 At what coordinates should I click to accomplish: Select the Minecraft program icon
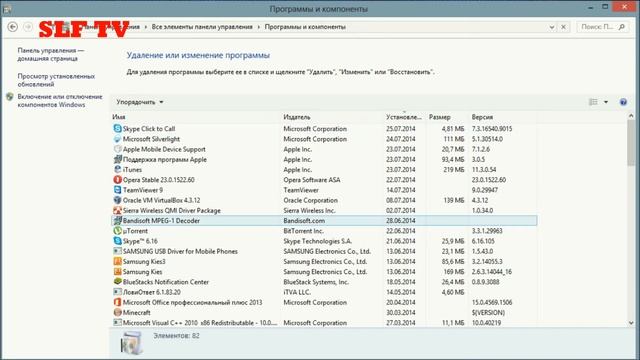tap(118, 312)
